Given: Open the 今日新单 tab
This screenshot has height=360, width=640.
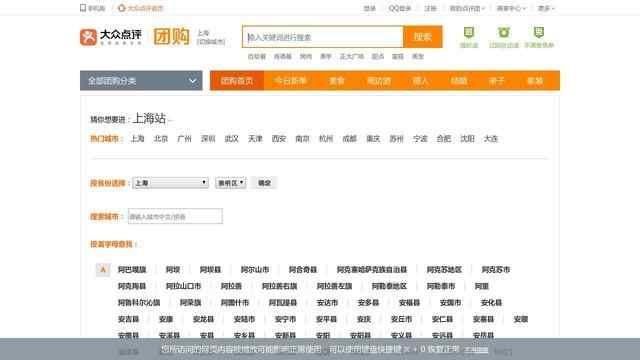Looking at the screenshot, I should pos(290,81).
